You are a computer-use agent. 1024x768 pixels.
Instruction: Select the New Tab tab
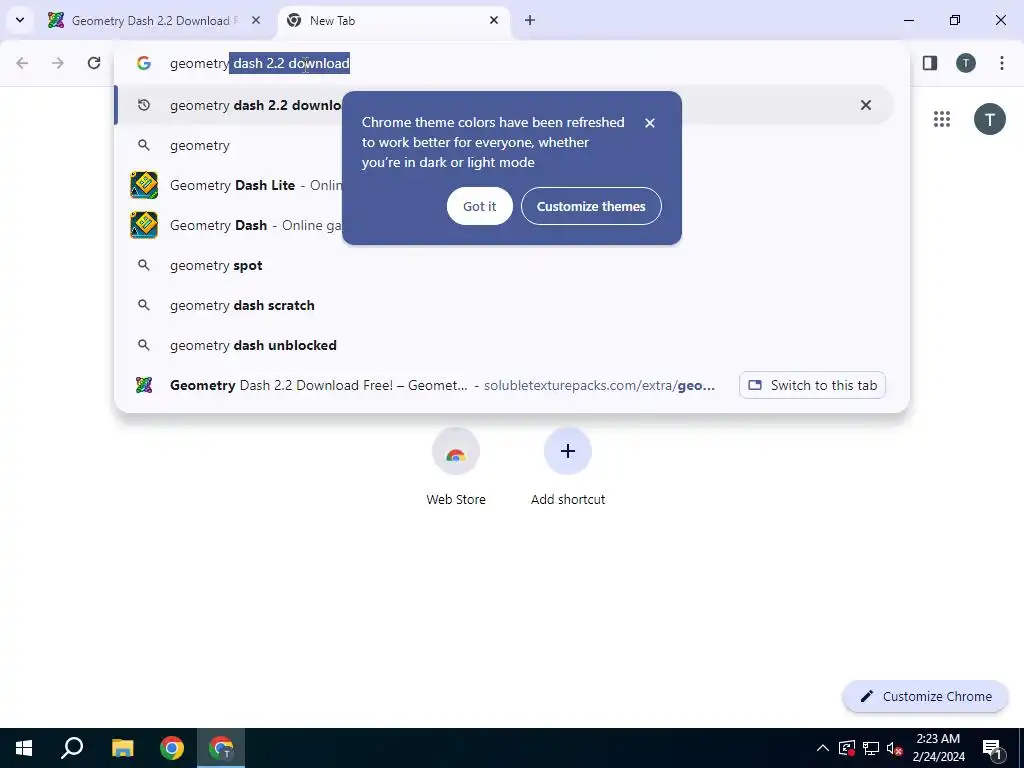click(394, 21)
